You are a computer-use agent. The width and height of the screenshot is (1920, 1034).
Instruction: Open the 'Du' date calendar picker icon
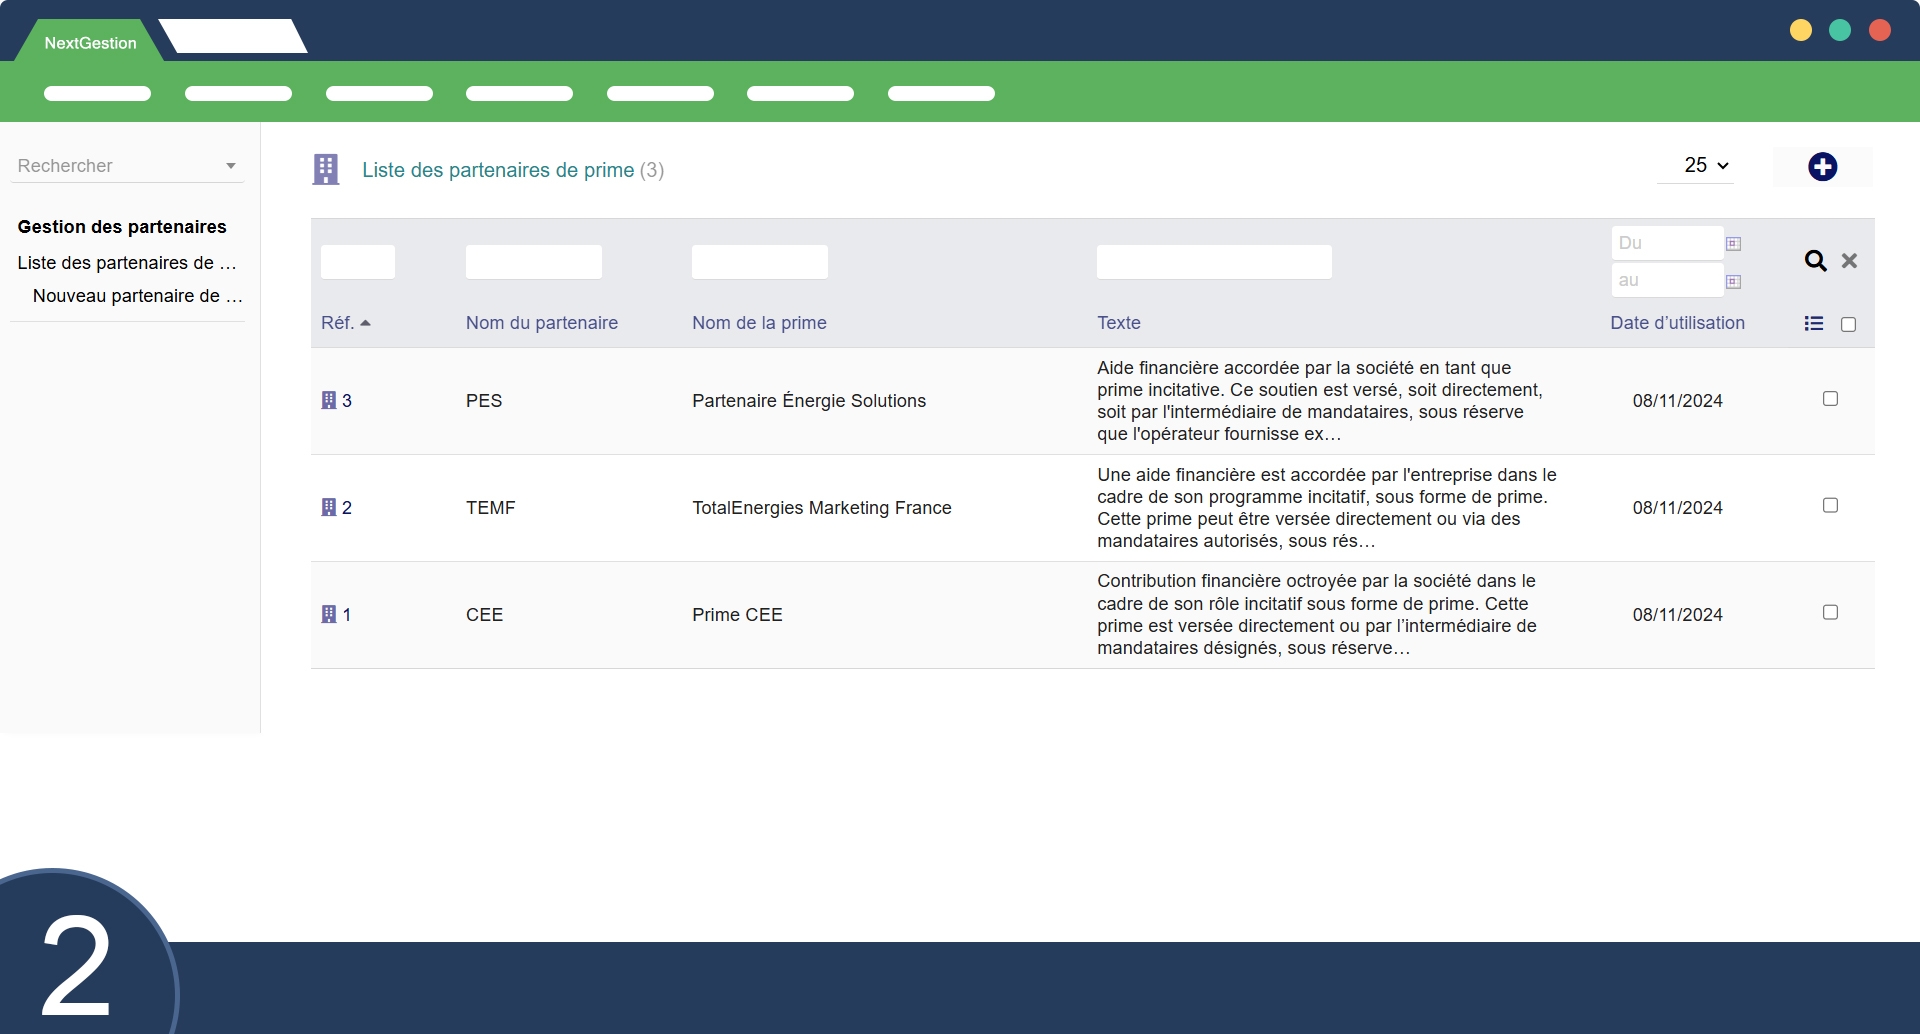coord(1733,244)
